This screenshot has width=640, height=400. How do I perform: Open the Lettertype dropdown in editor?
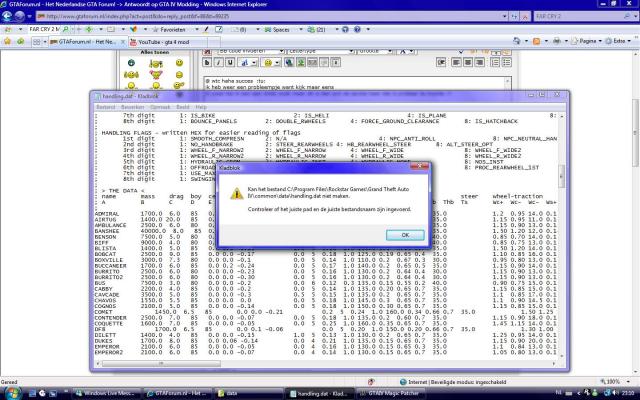coord(320,51)
